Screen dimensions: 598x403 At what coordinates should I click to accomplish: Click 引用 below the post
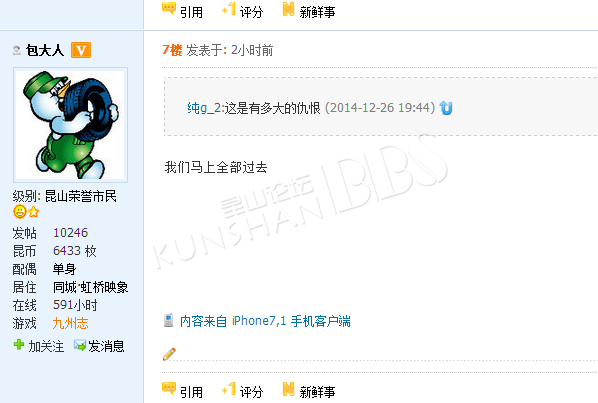(191, 392)
